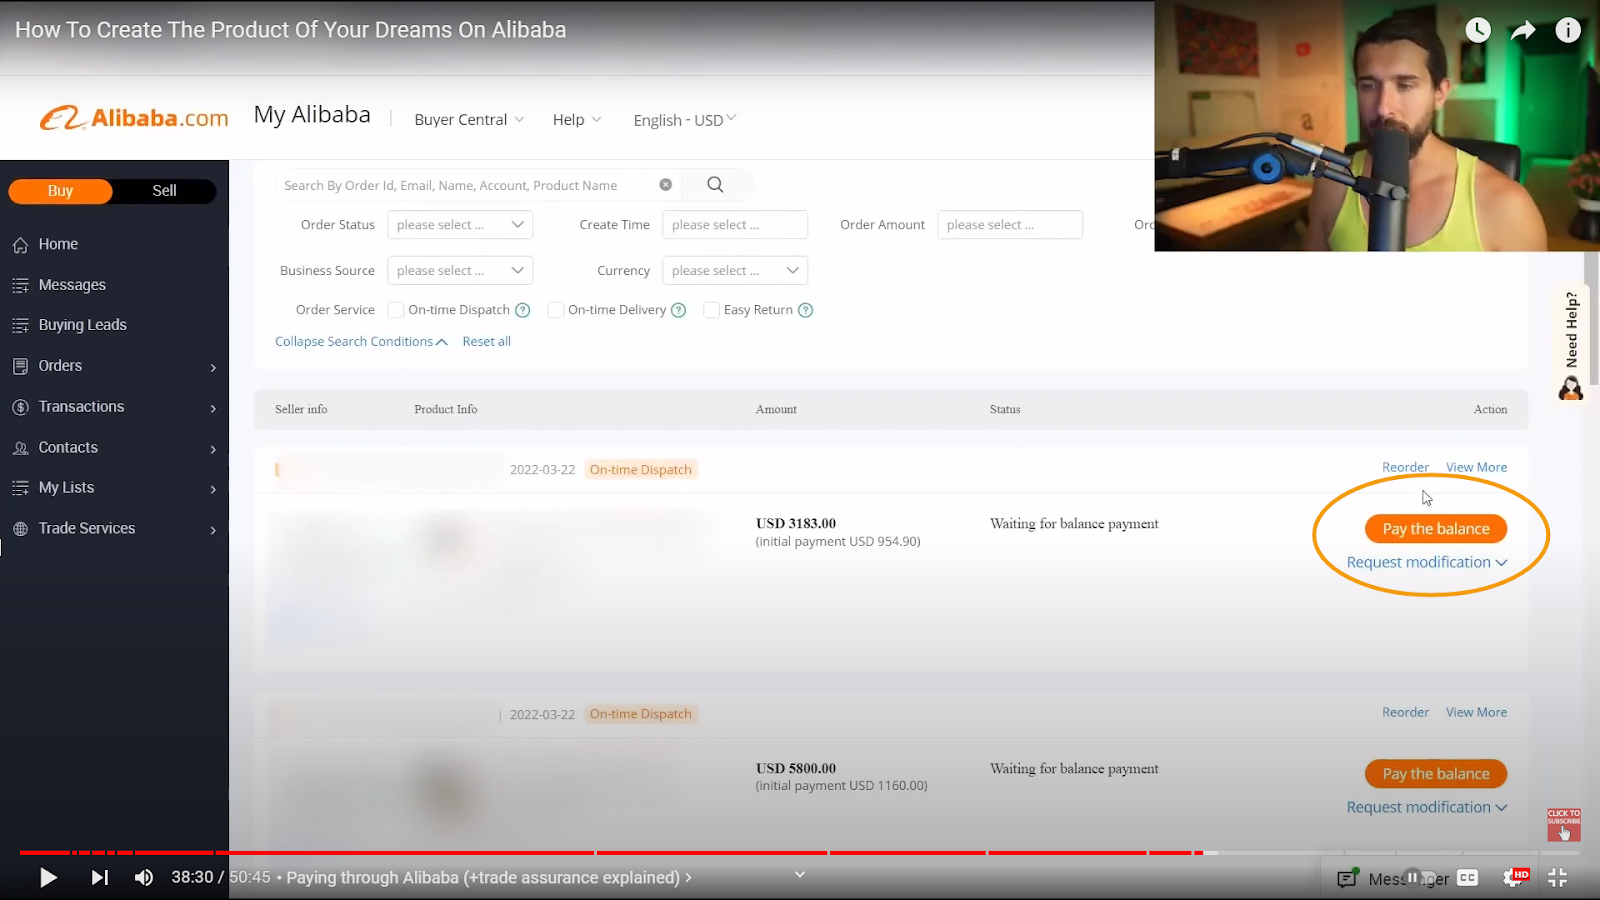Open the Business Source dropdown
Screen dimensions: 1600x900
[460, 270]
